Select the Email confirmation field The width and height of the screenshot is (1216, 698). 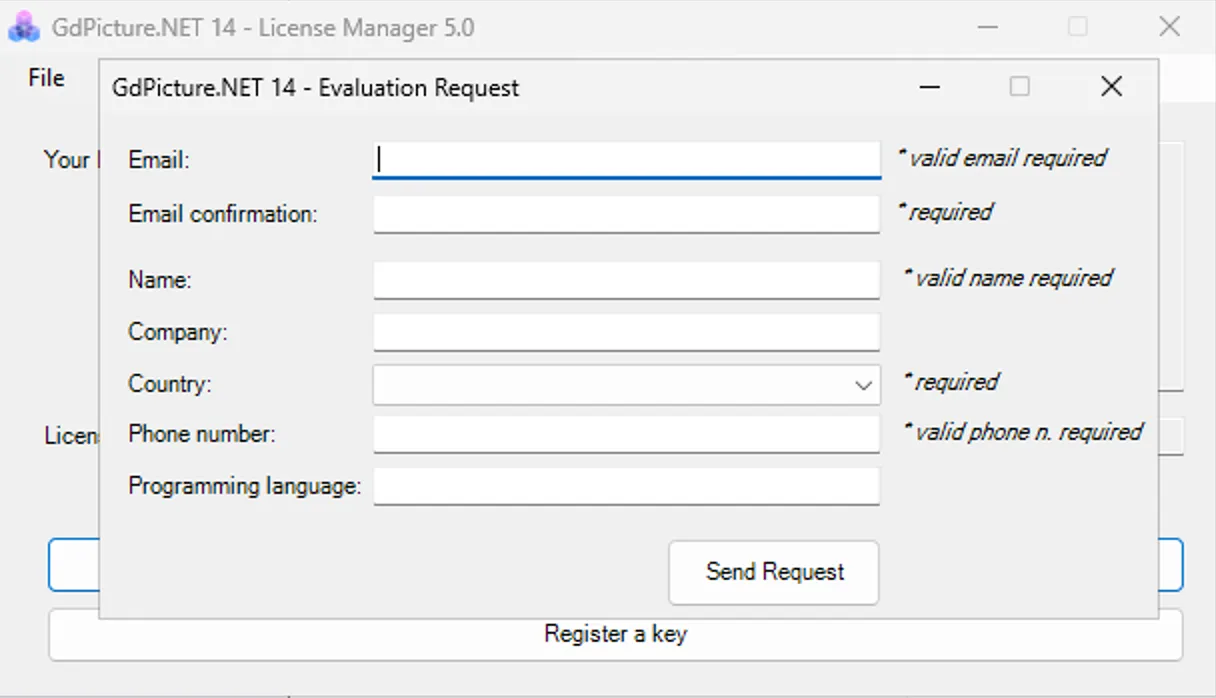pyautogui.click(x=625, y=214)
